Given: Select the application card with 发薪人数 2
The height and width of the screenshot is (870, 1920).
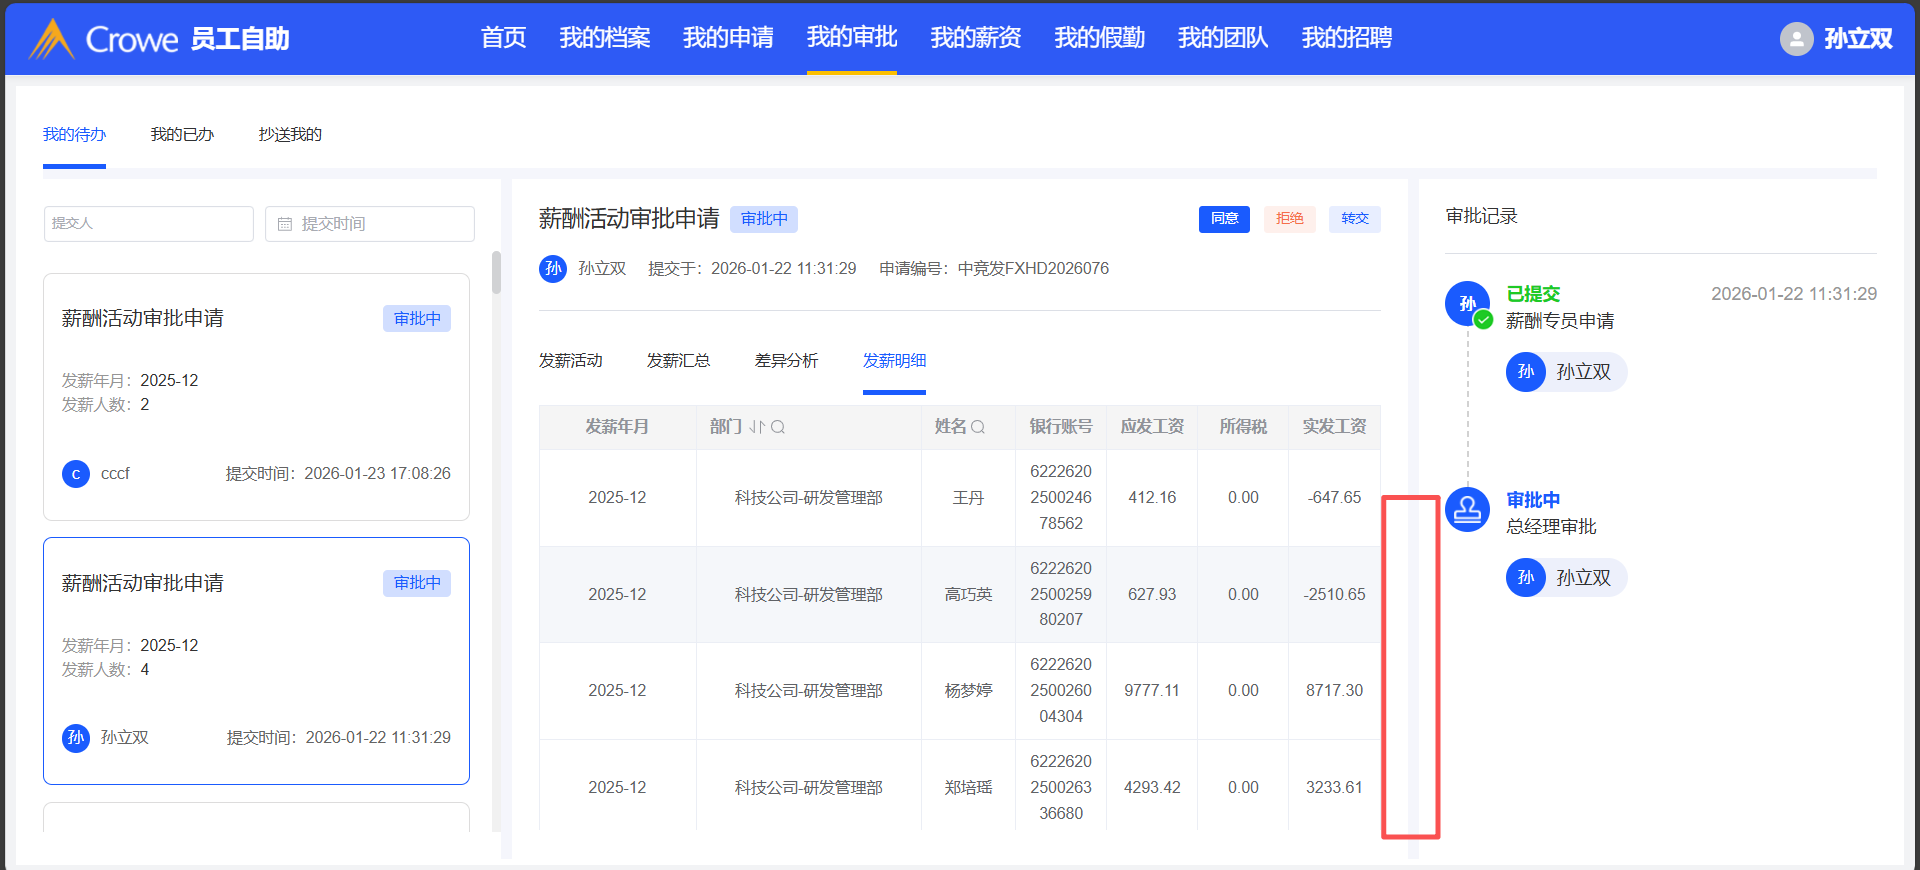Looking at the screenshot, I should [256, 396].
